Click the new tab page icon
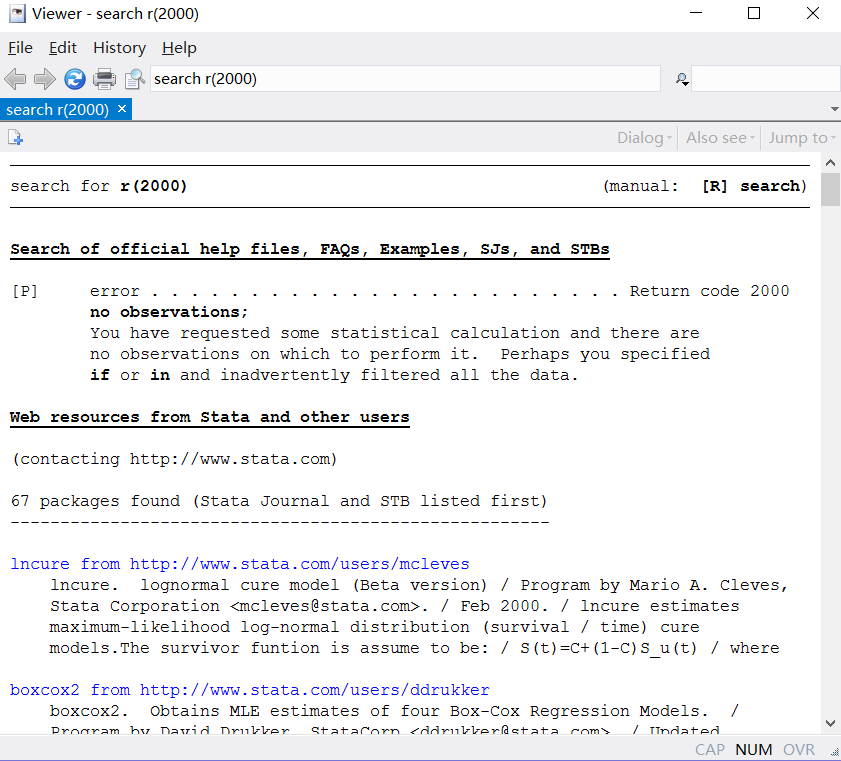841x761 pixels. [15, 138]
